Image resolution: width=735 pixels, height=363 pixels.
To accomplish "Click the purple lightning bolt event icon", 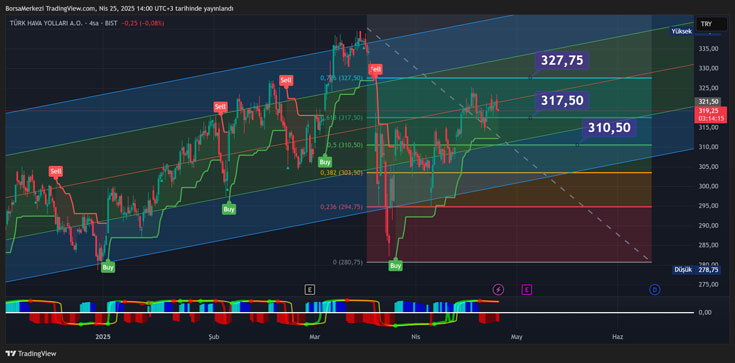I will [x=498, y=290].
